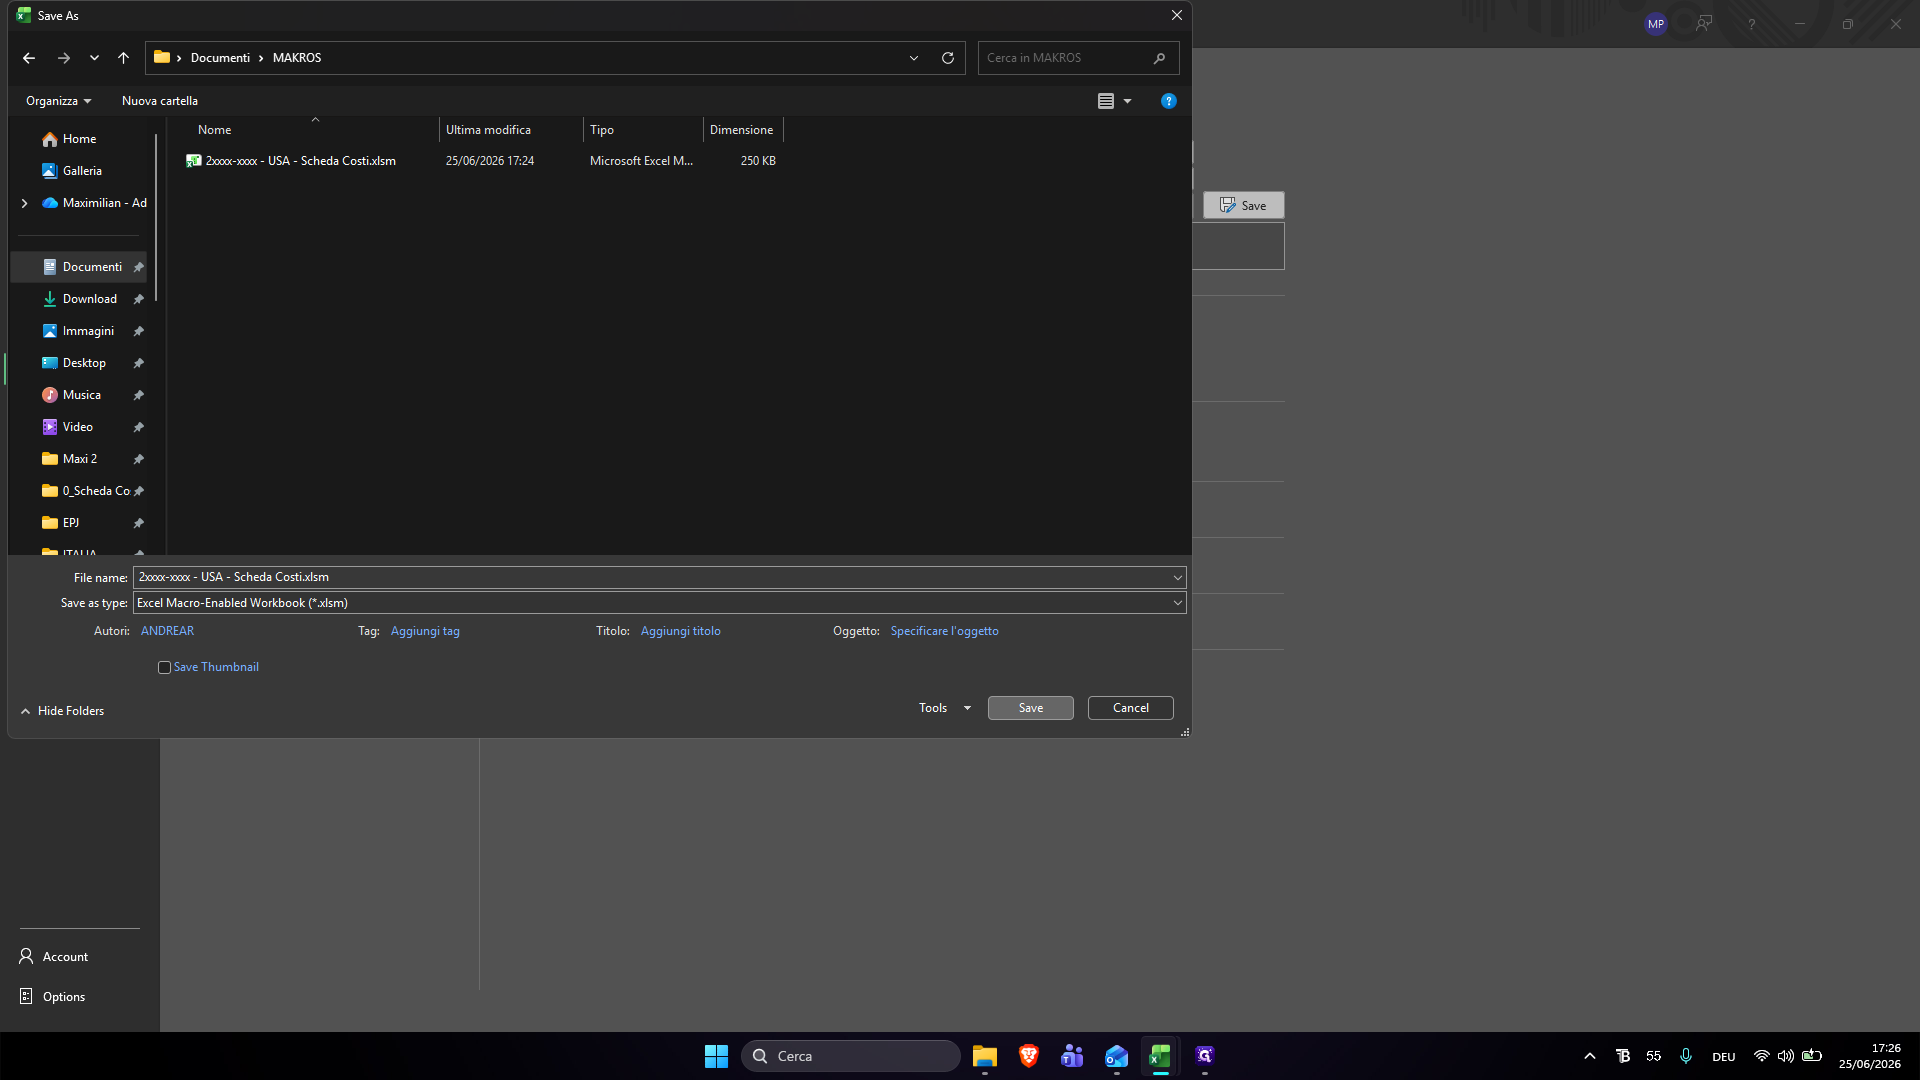This screenshot has width=1920, height=1080.
Task: Click the Cancel button
Action: tap(1131, 708)
